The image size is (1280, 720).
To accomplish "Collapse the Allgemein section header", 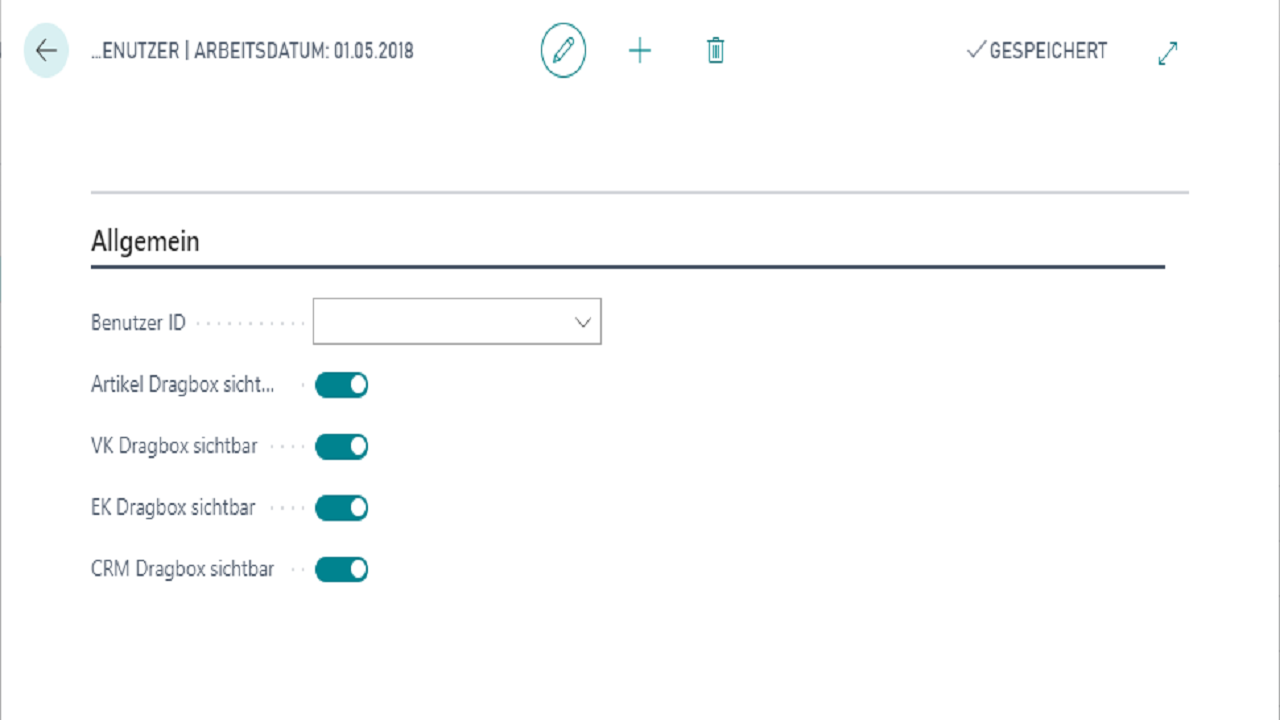I will point(145,241).
